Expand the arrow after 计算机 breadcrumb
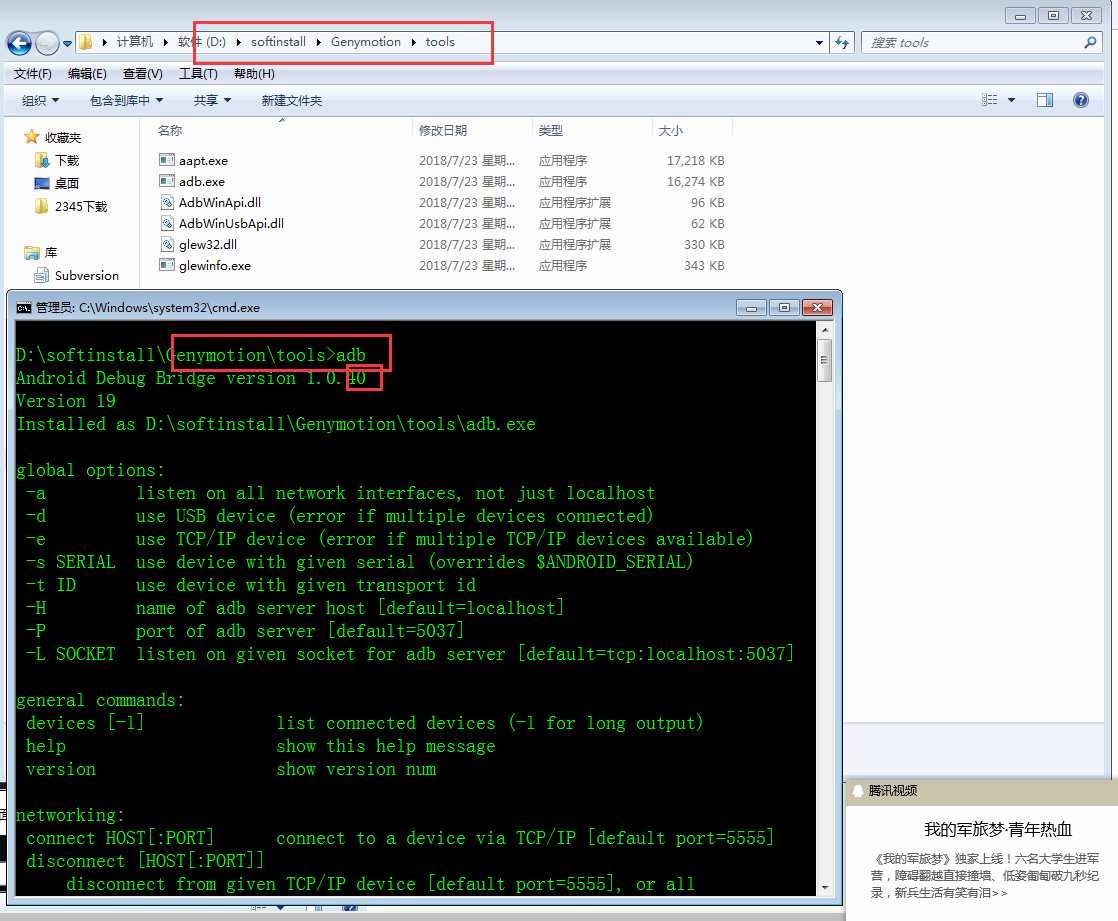Viewport: 1118px width, 921px height. (x=165, y=42)
